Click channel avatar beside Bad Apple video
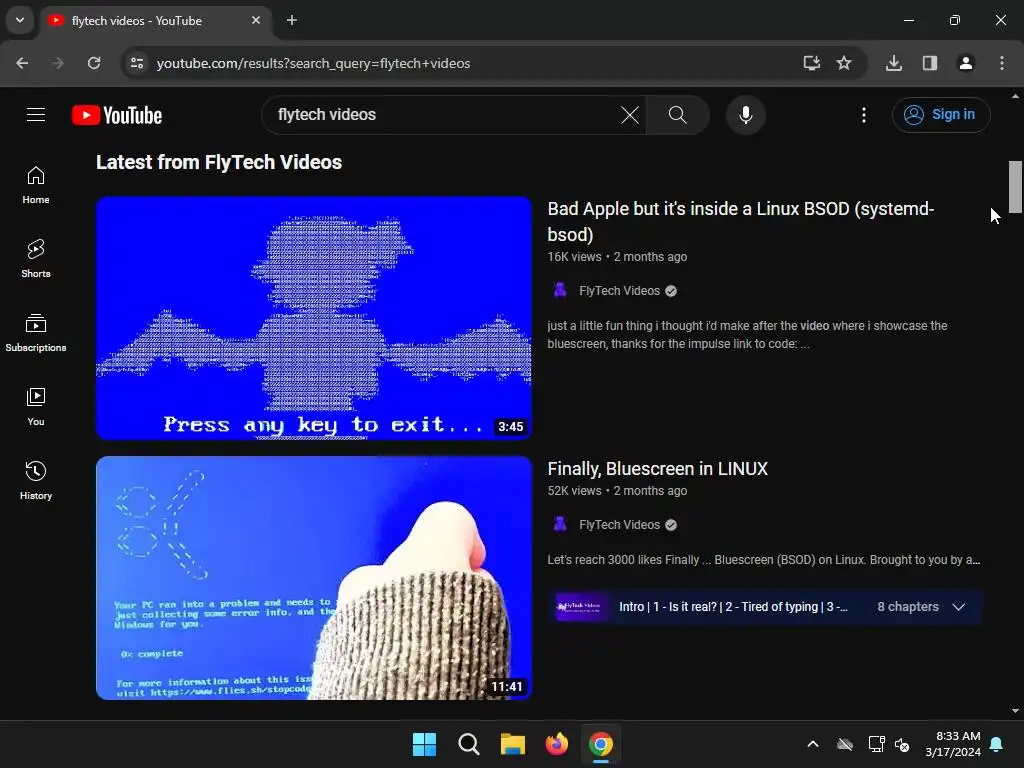The width and height of the screenshot is (1024, 768). (x=560, y=291)
